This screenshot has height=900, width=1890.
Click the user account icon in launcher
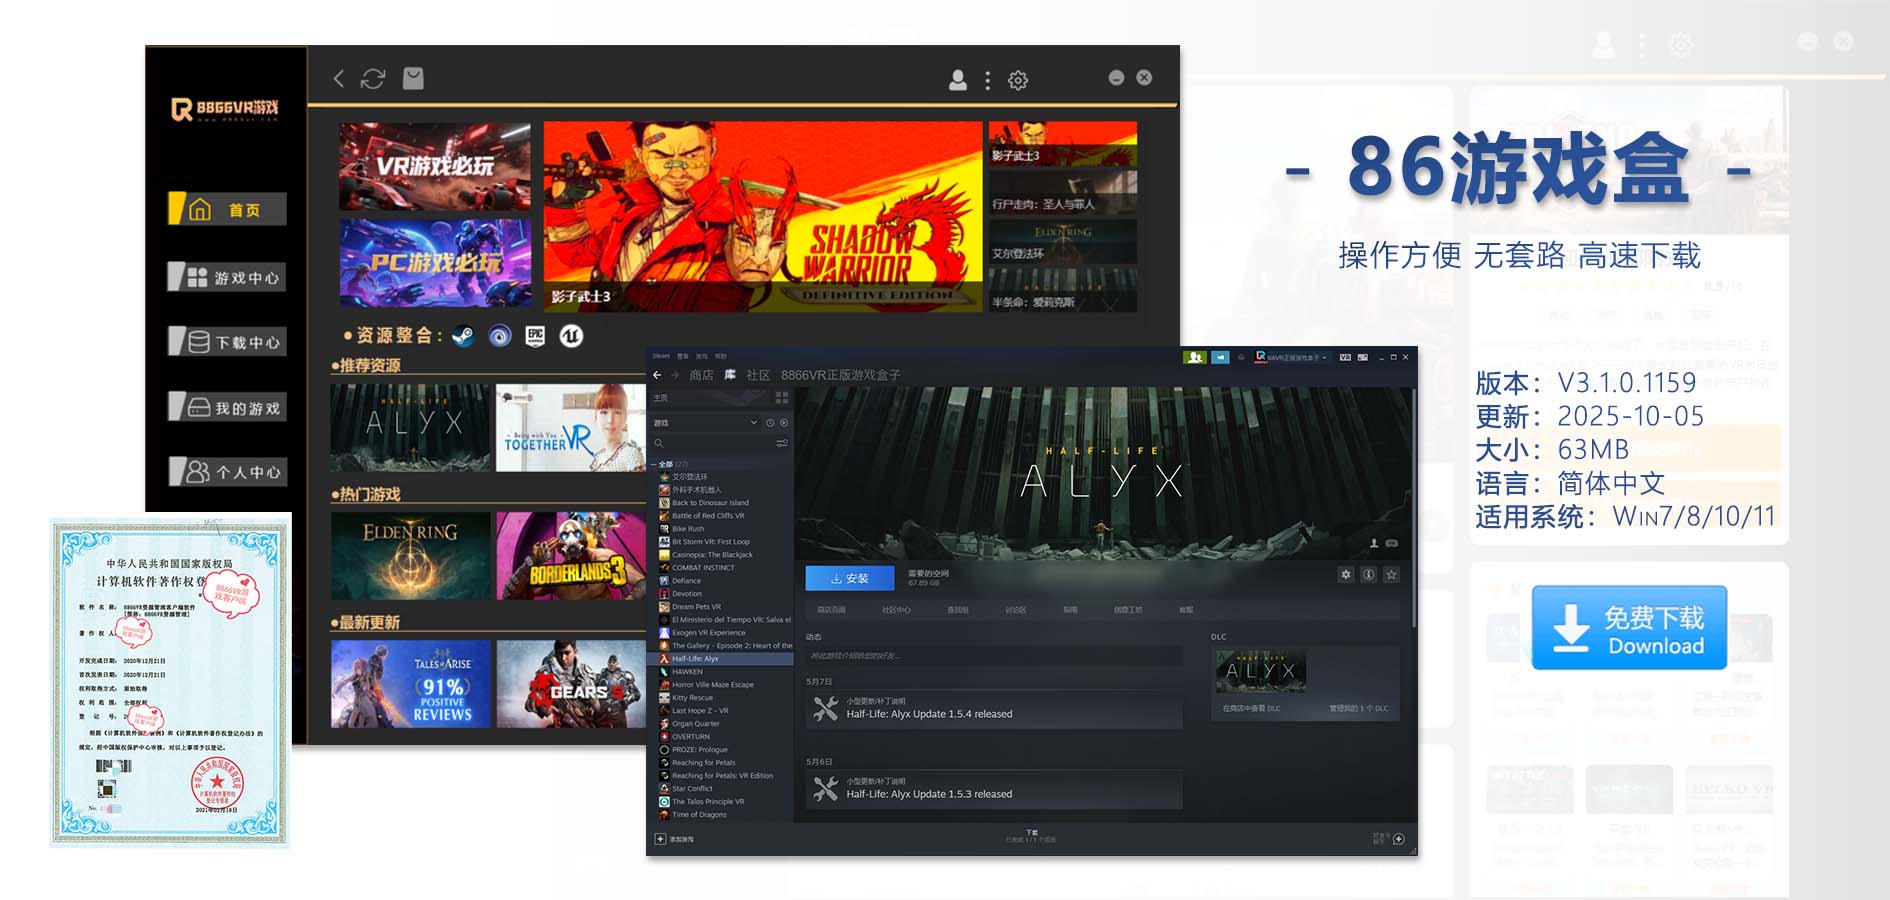click(957, 80)
